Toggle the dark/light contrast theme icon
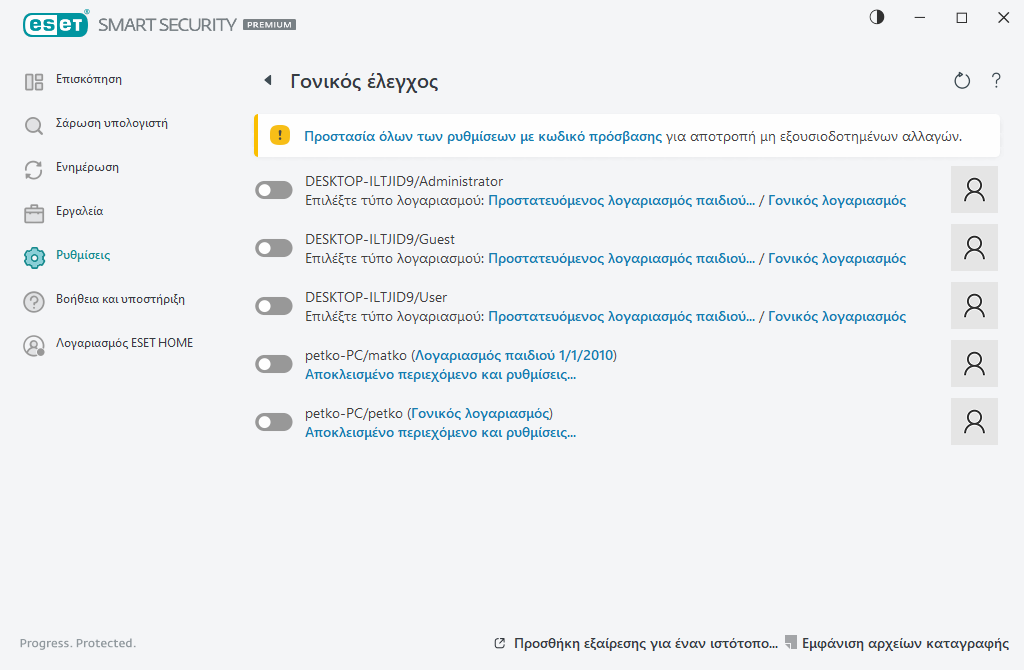Viewport: 1024px width, 670px height. click(x=877, y=18)
